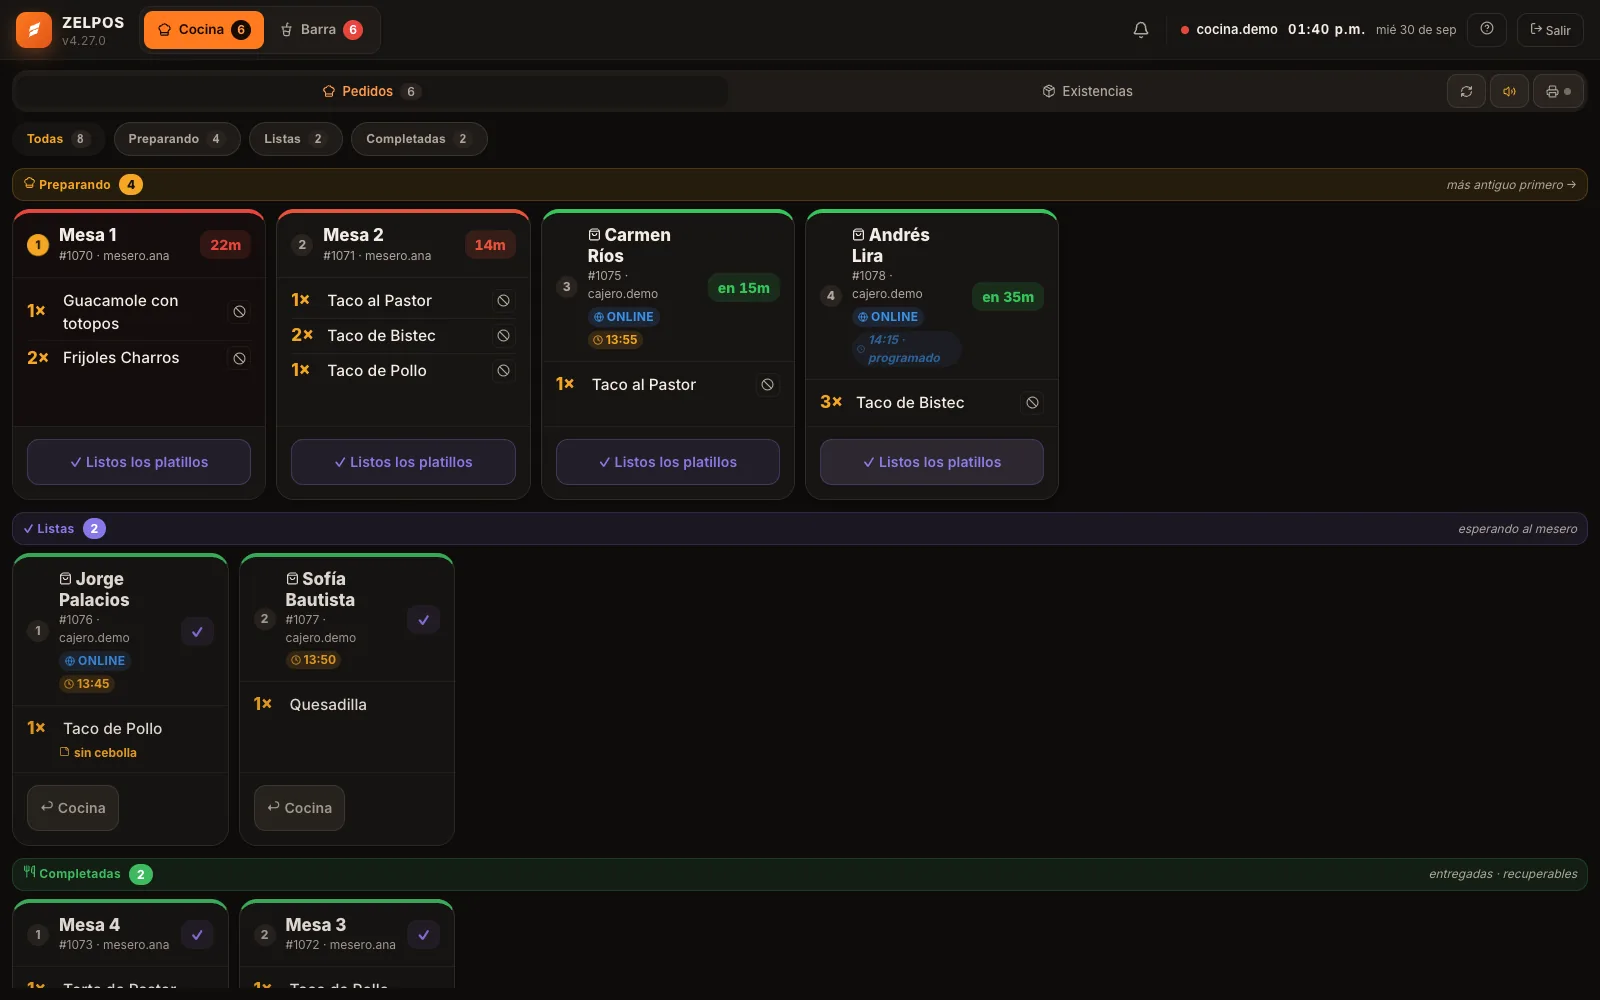Switch to the Barra station tab
This screenshot has width=1600, height=1000.
click(x=321, y=30)
